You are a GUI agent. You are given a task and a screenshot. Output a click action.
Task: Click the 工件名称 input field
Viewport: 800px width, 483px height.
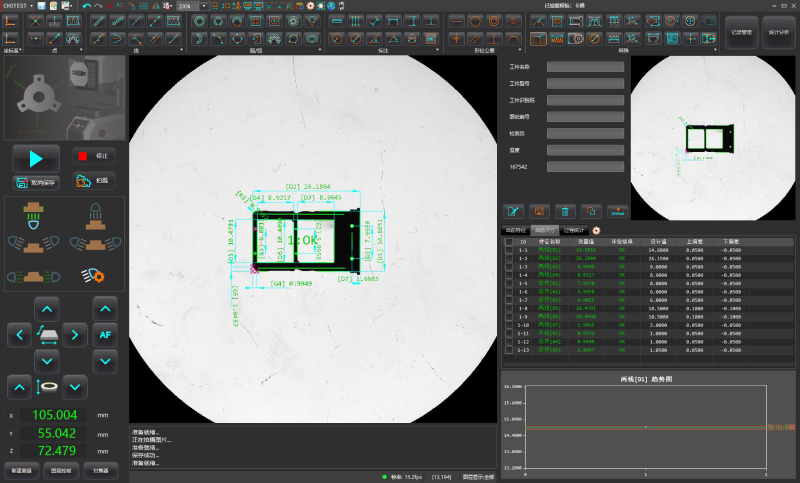[585, 67]
